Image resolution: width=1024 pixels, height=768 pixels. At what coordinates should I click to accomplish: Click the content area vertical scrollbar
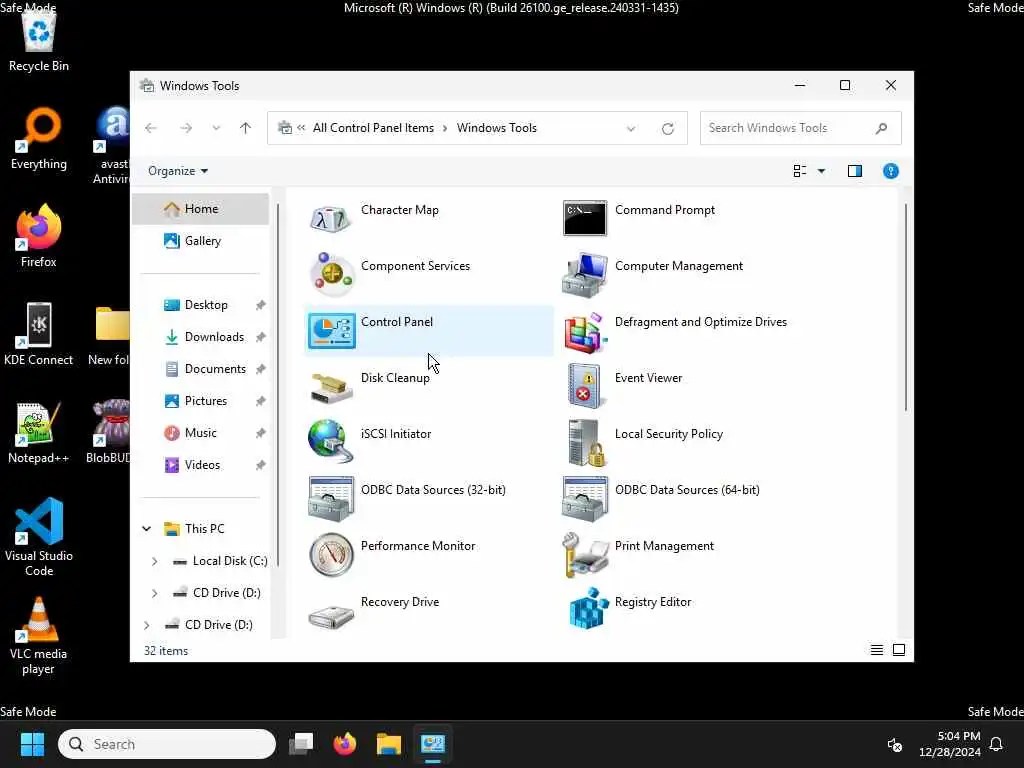tap(906, 307)
